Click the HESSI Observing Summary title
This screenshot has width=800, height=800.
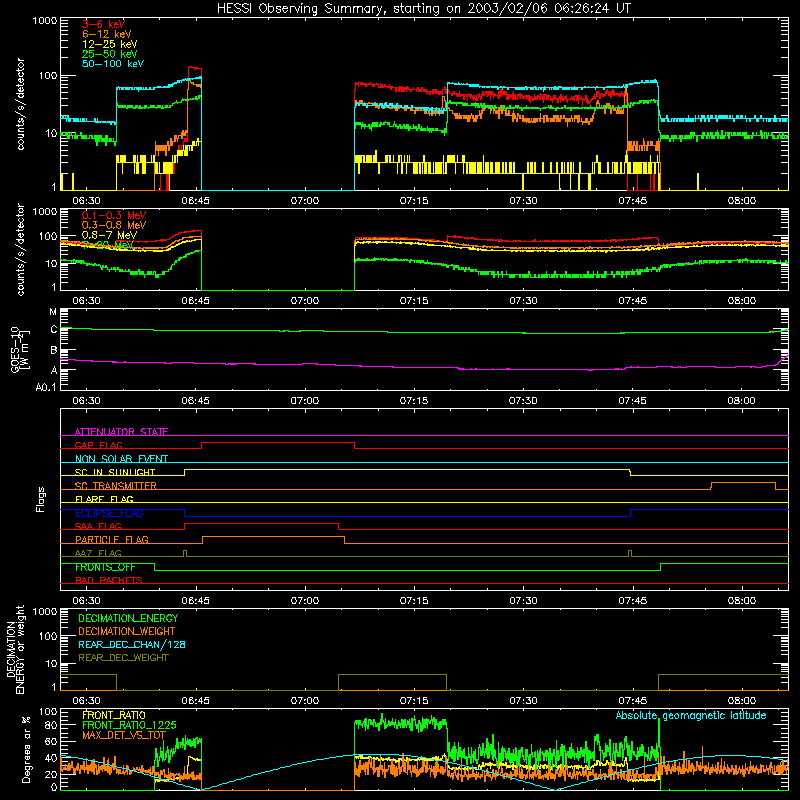click(x=423, y=8)
